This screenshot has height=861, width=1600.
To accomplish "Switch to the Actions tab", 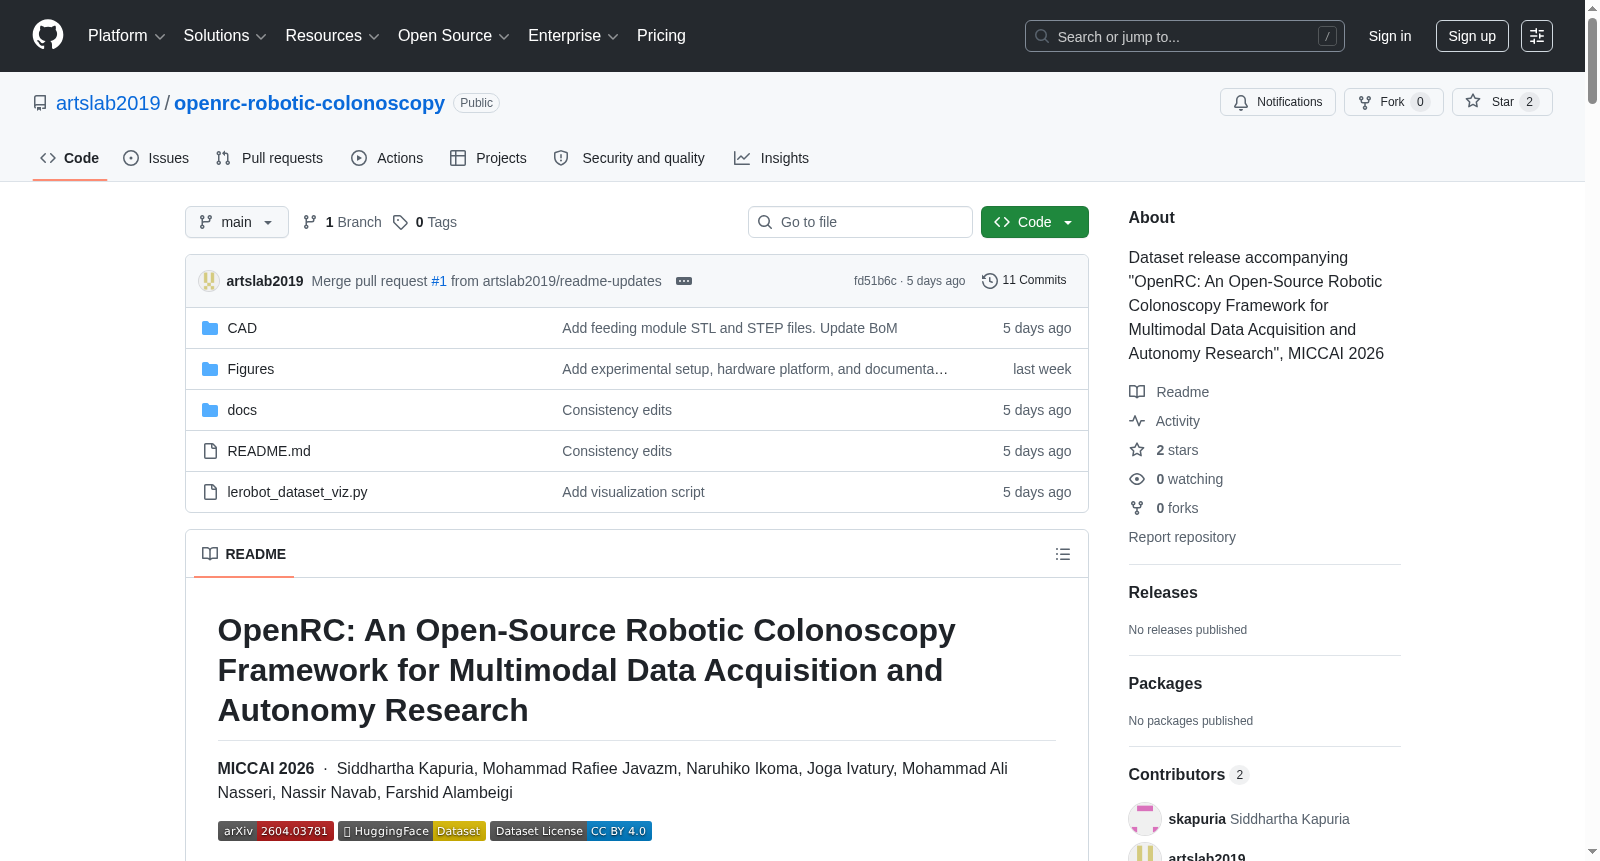I will (x=387, y=158).
